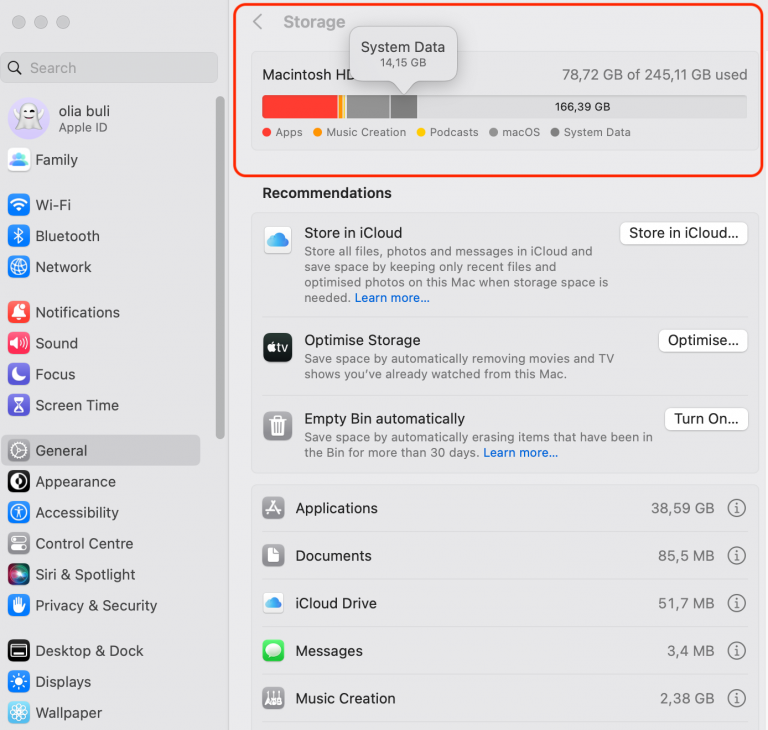
Task: Select the Bluetooth icon in sidebar
Action: click(x=19, y=236)
